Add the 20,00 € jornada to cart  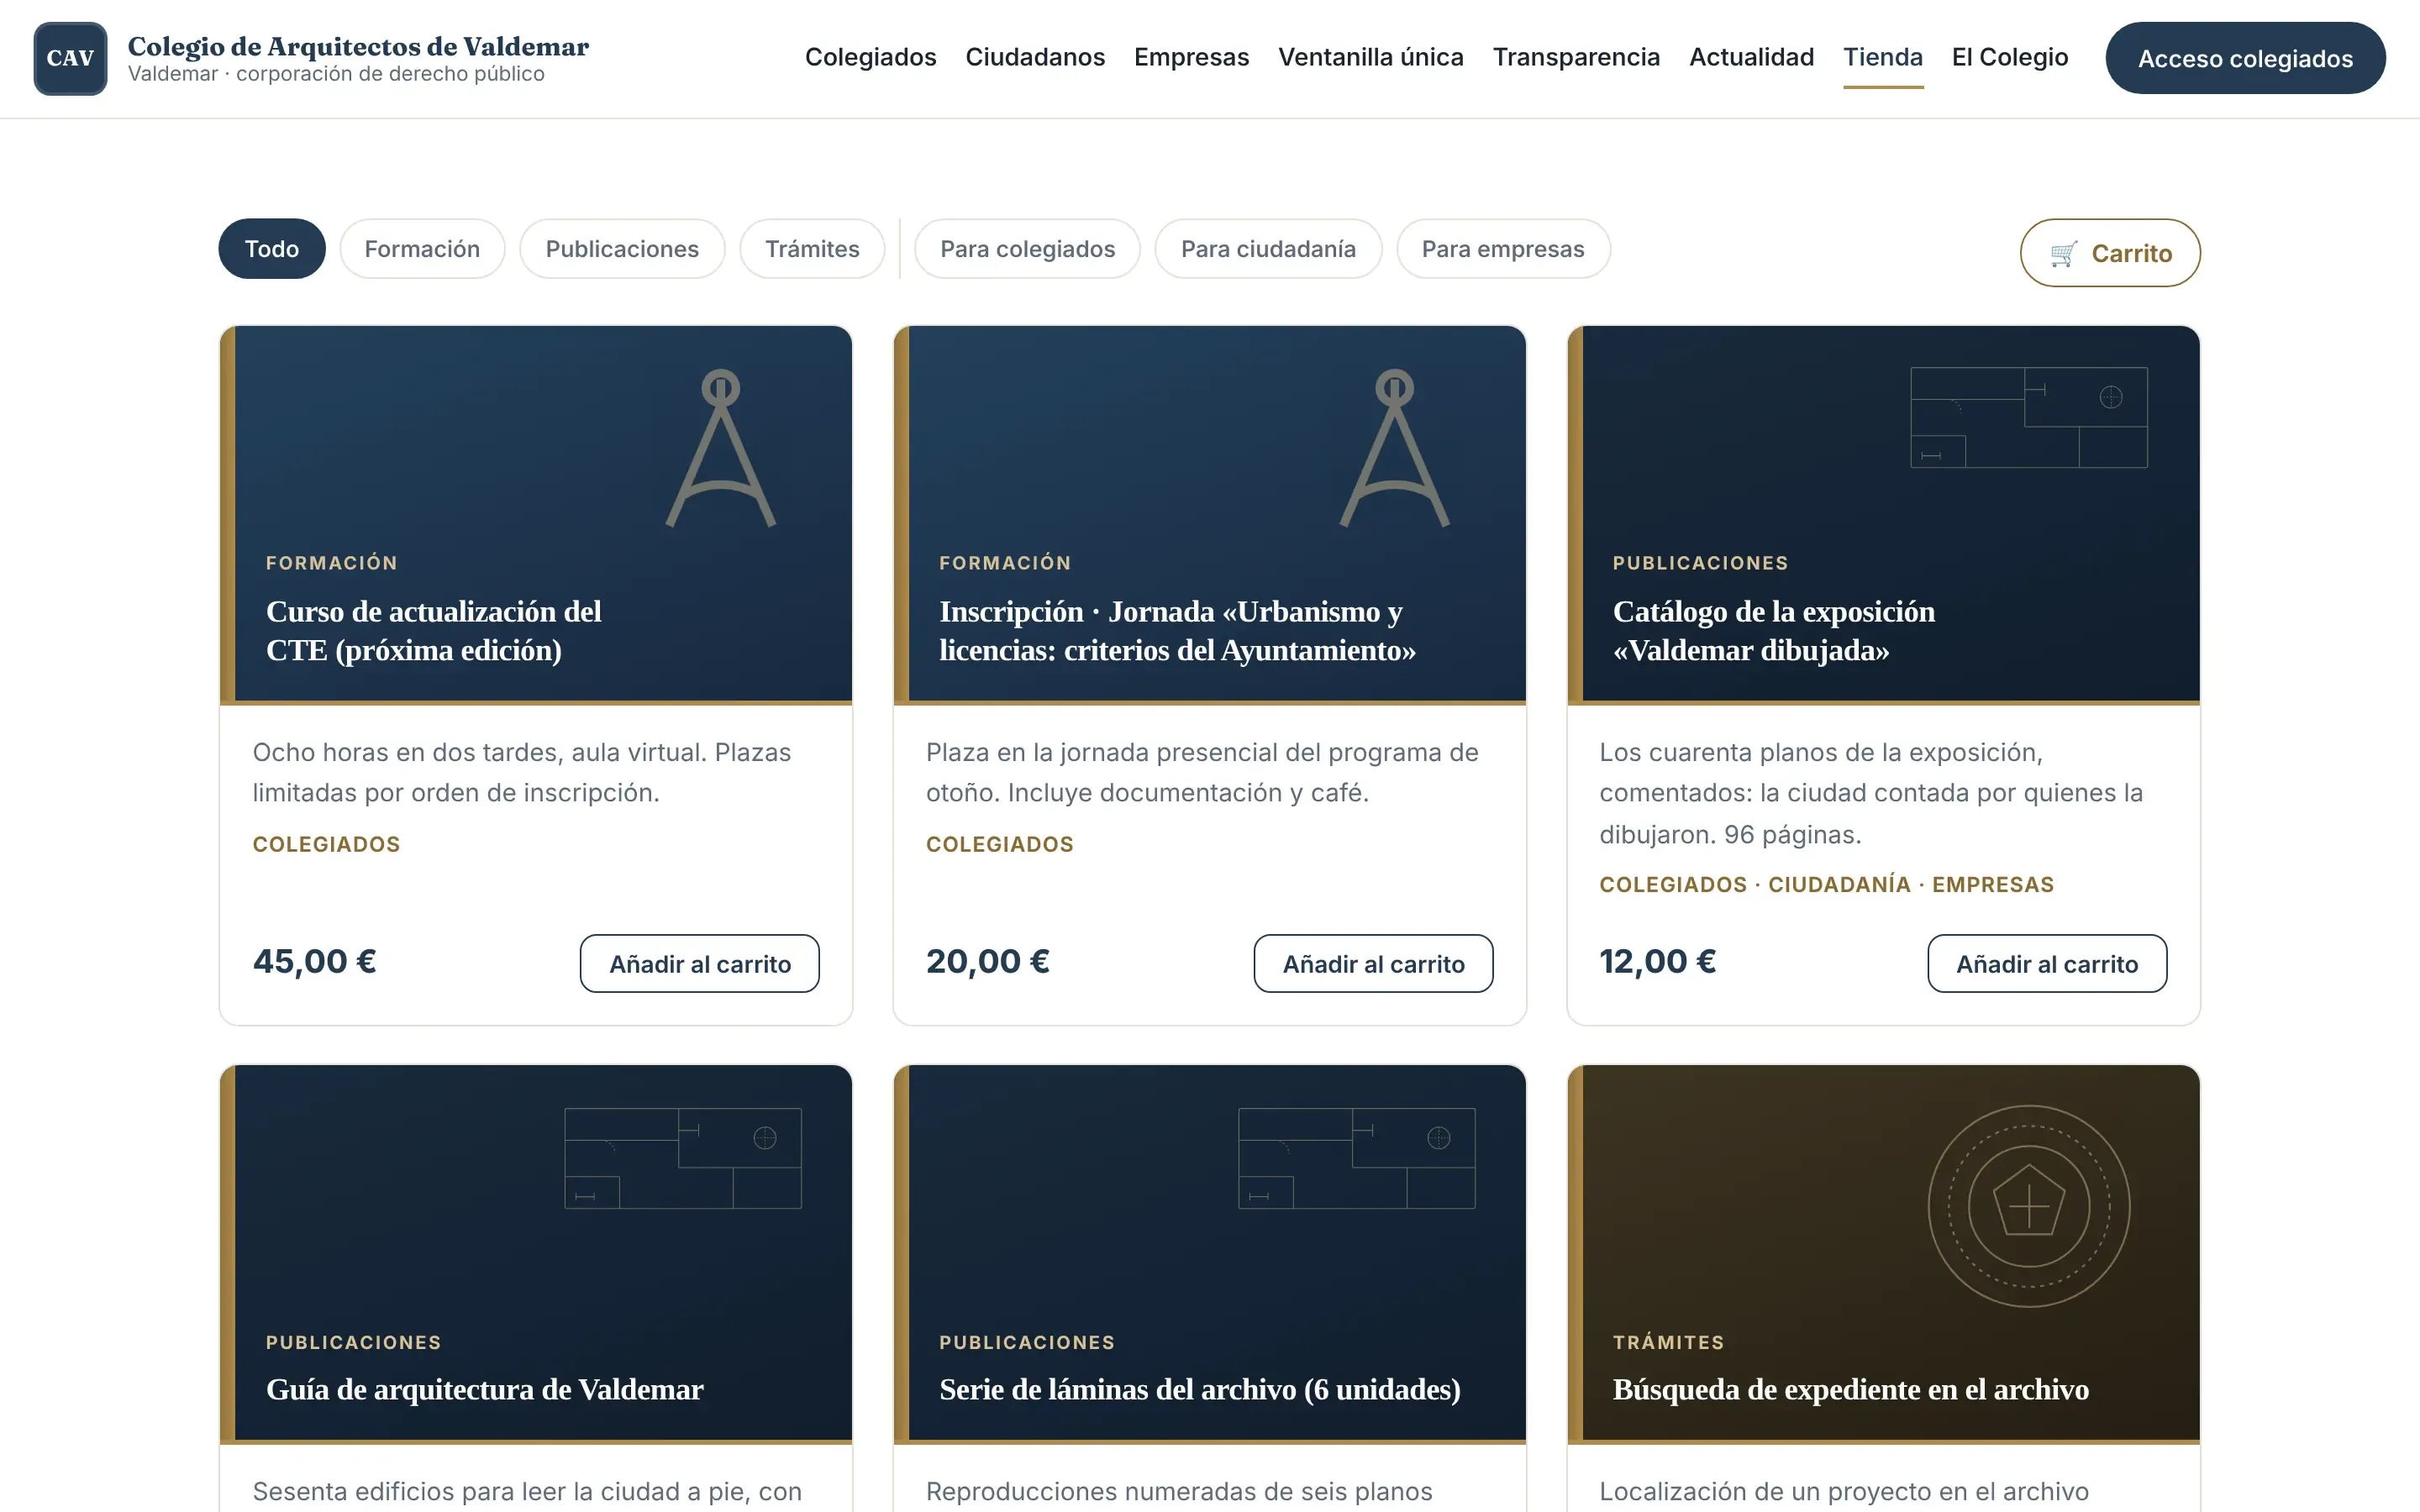pos(1373,963)
